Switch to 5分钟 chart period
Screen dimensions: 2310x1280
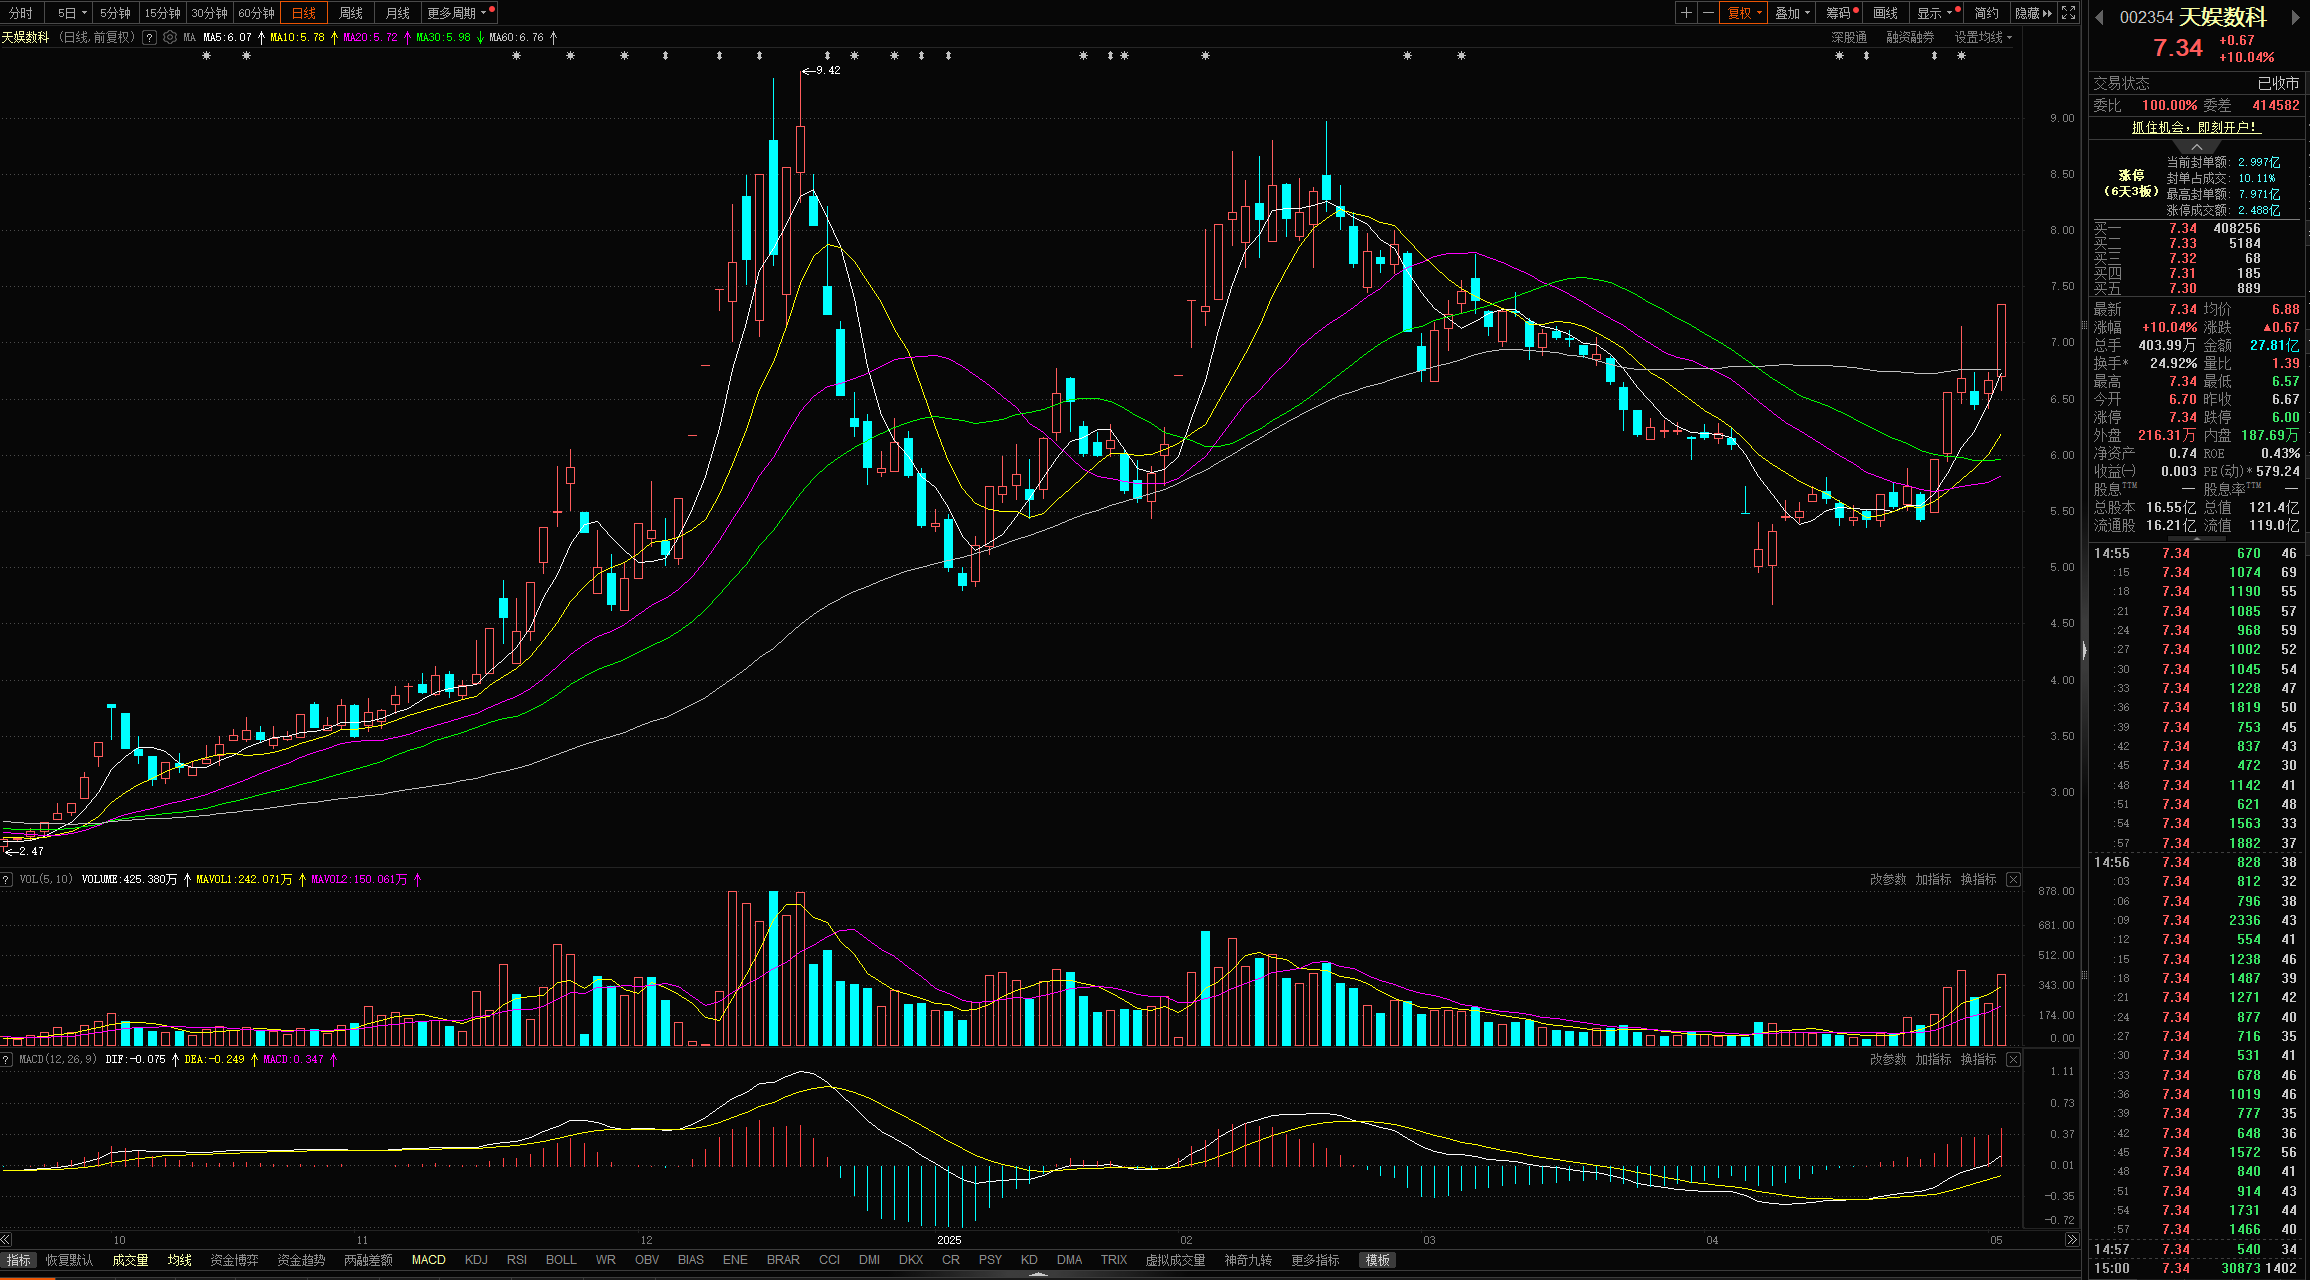click(x=115, y=13)
